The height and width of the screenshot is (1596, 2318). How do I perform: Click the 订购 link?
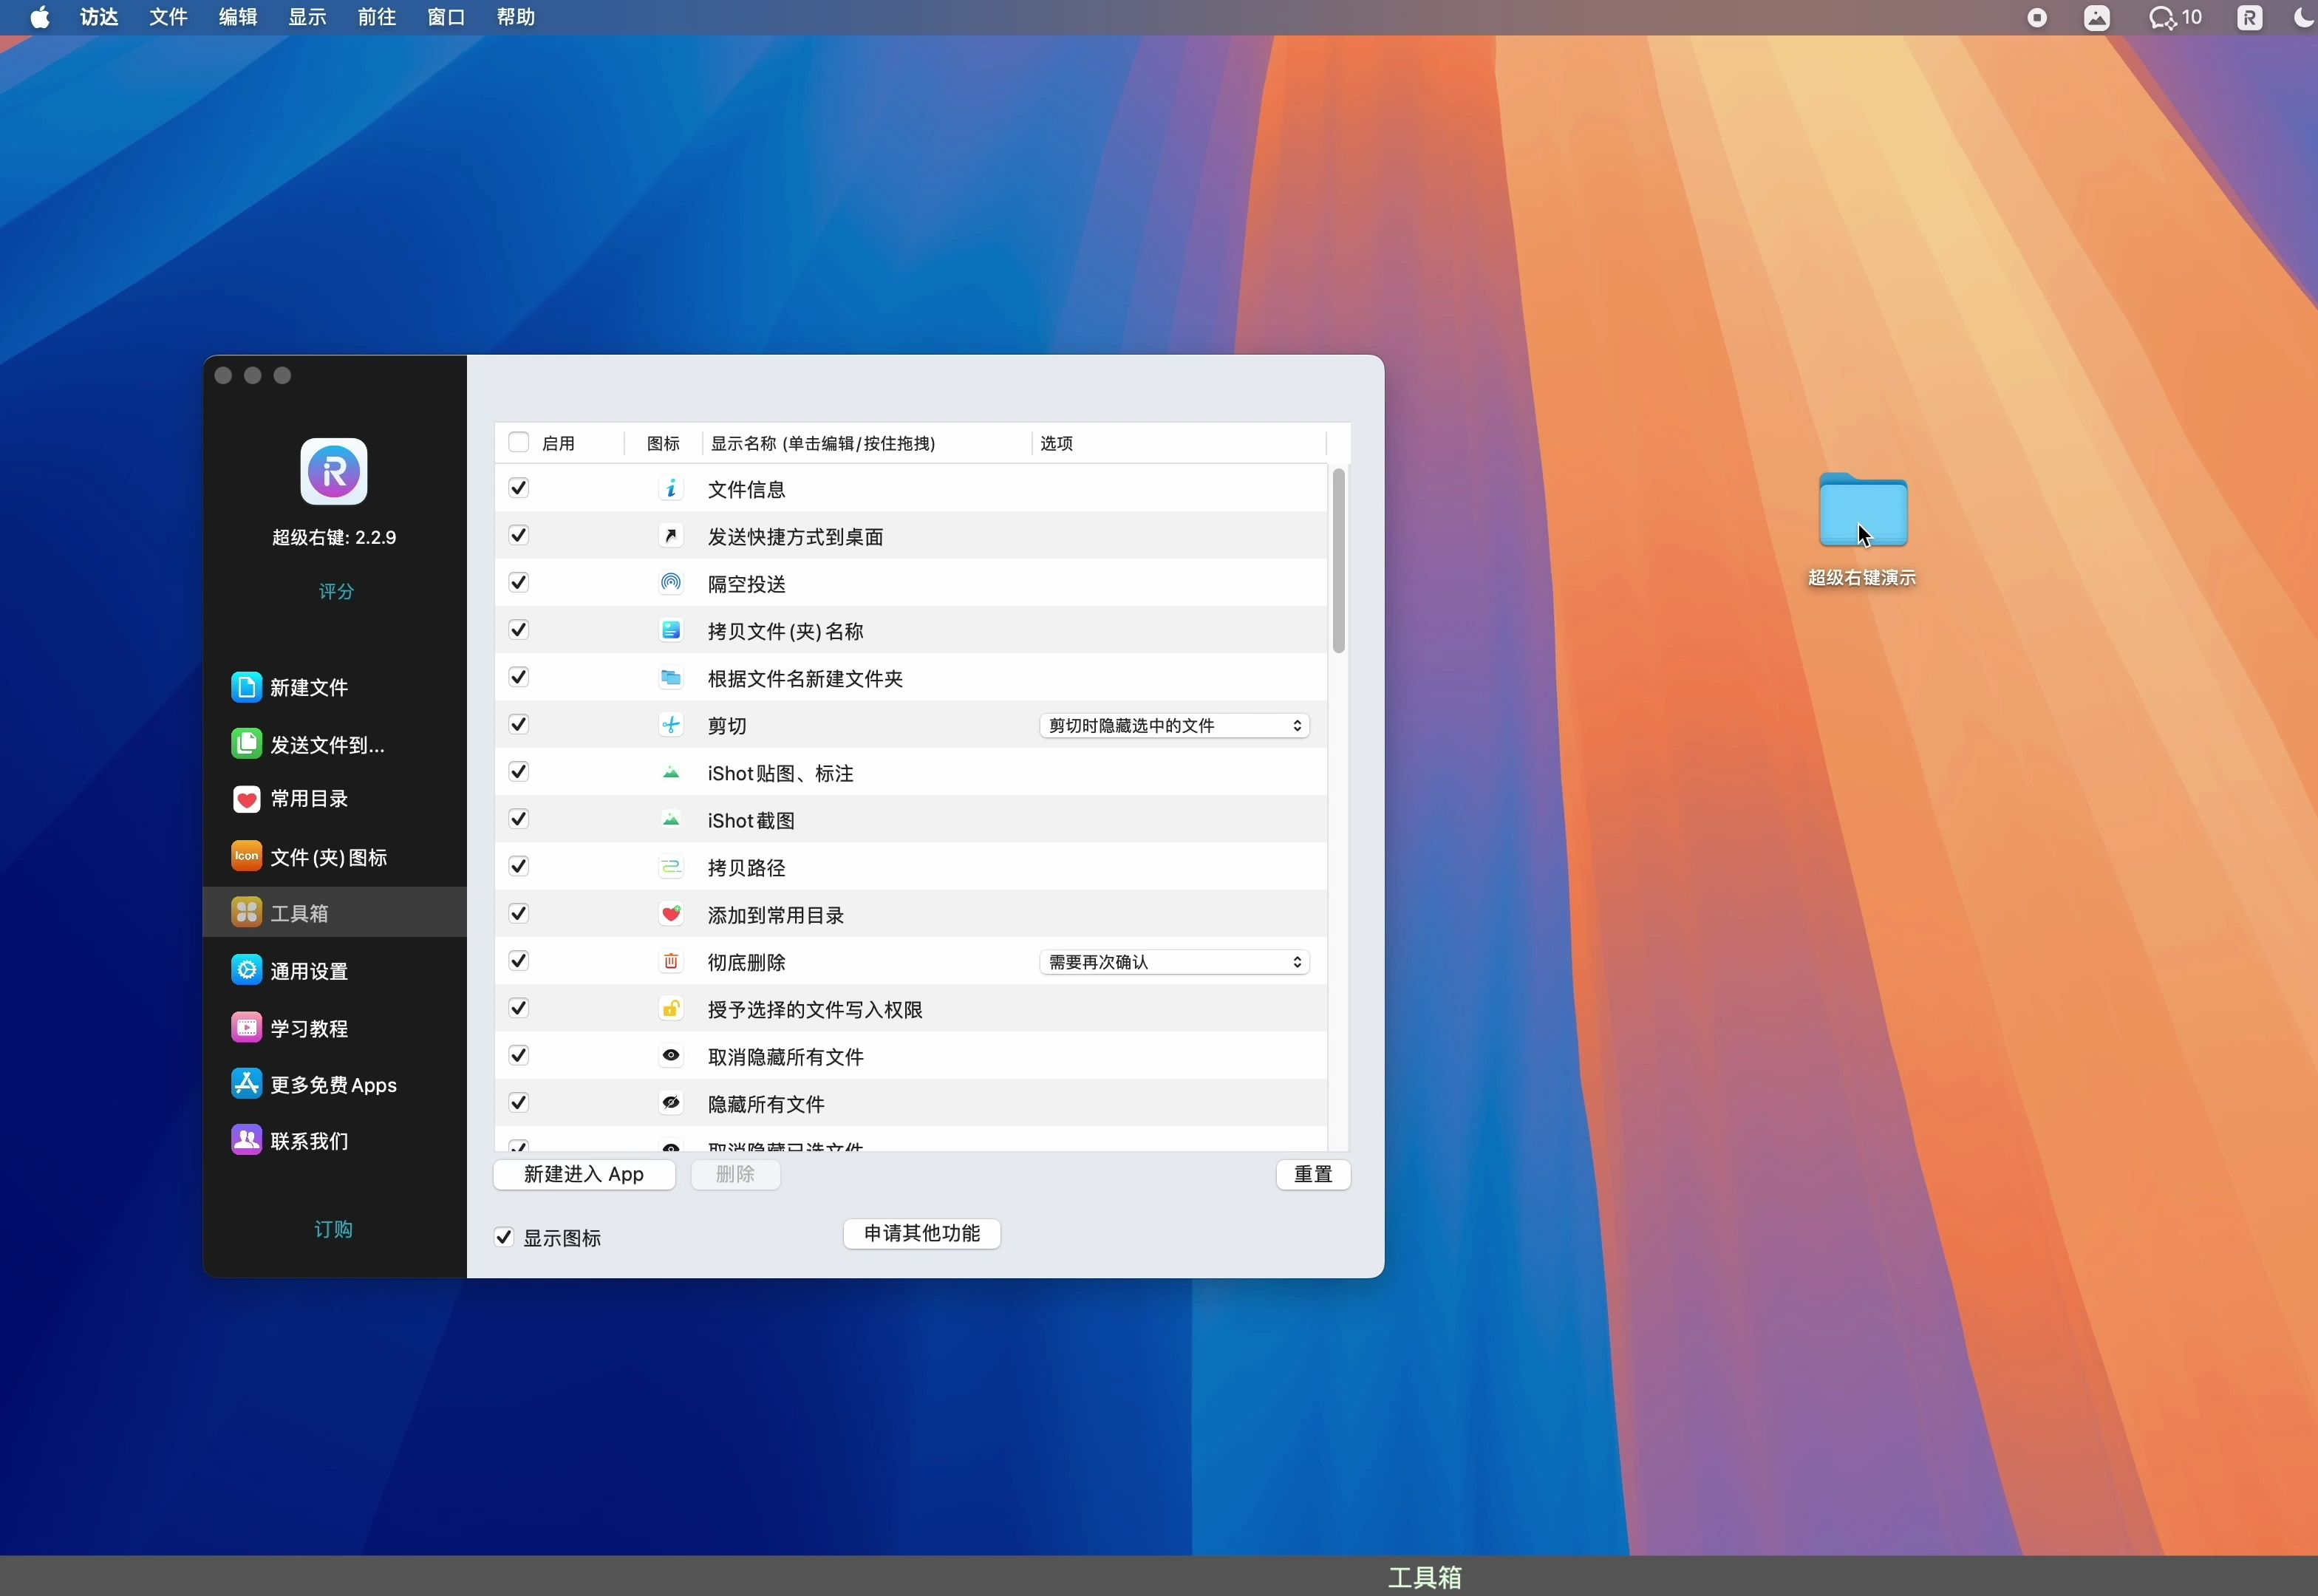pos(334,1229)
